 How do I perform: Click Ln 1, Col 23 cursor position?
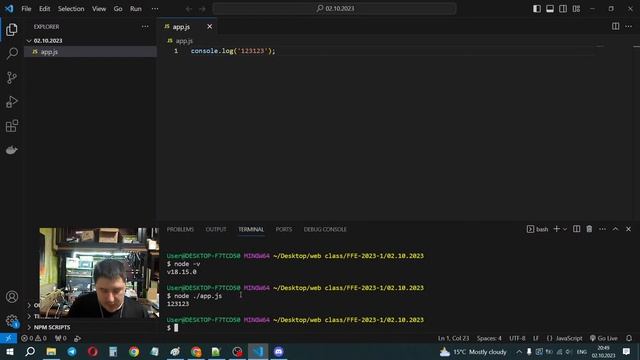click(x=453, y=338)
